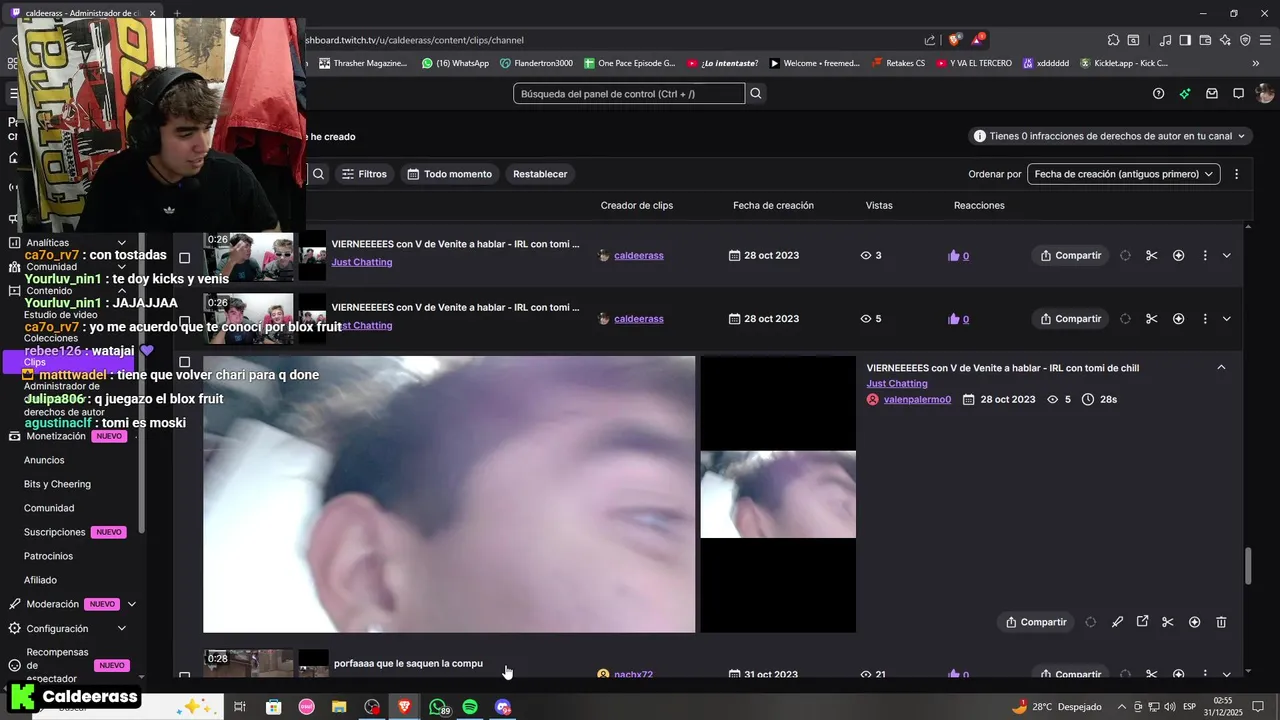1280x720 pixels.
Task: Click the Restablecer button
Action: [x=540, y=174]
